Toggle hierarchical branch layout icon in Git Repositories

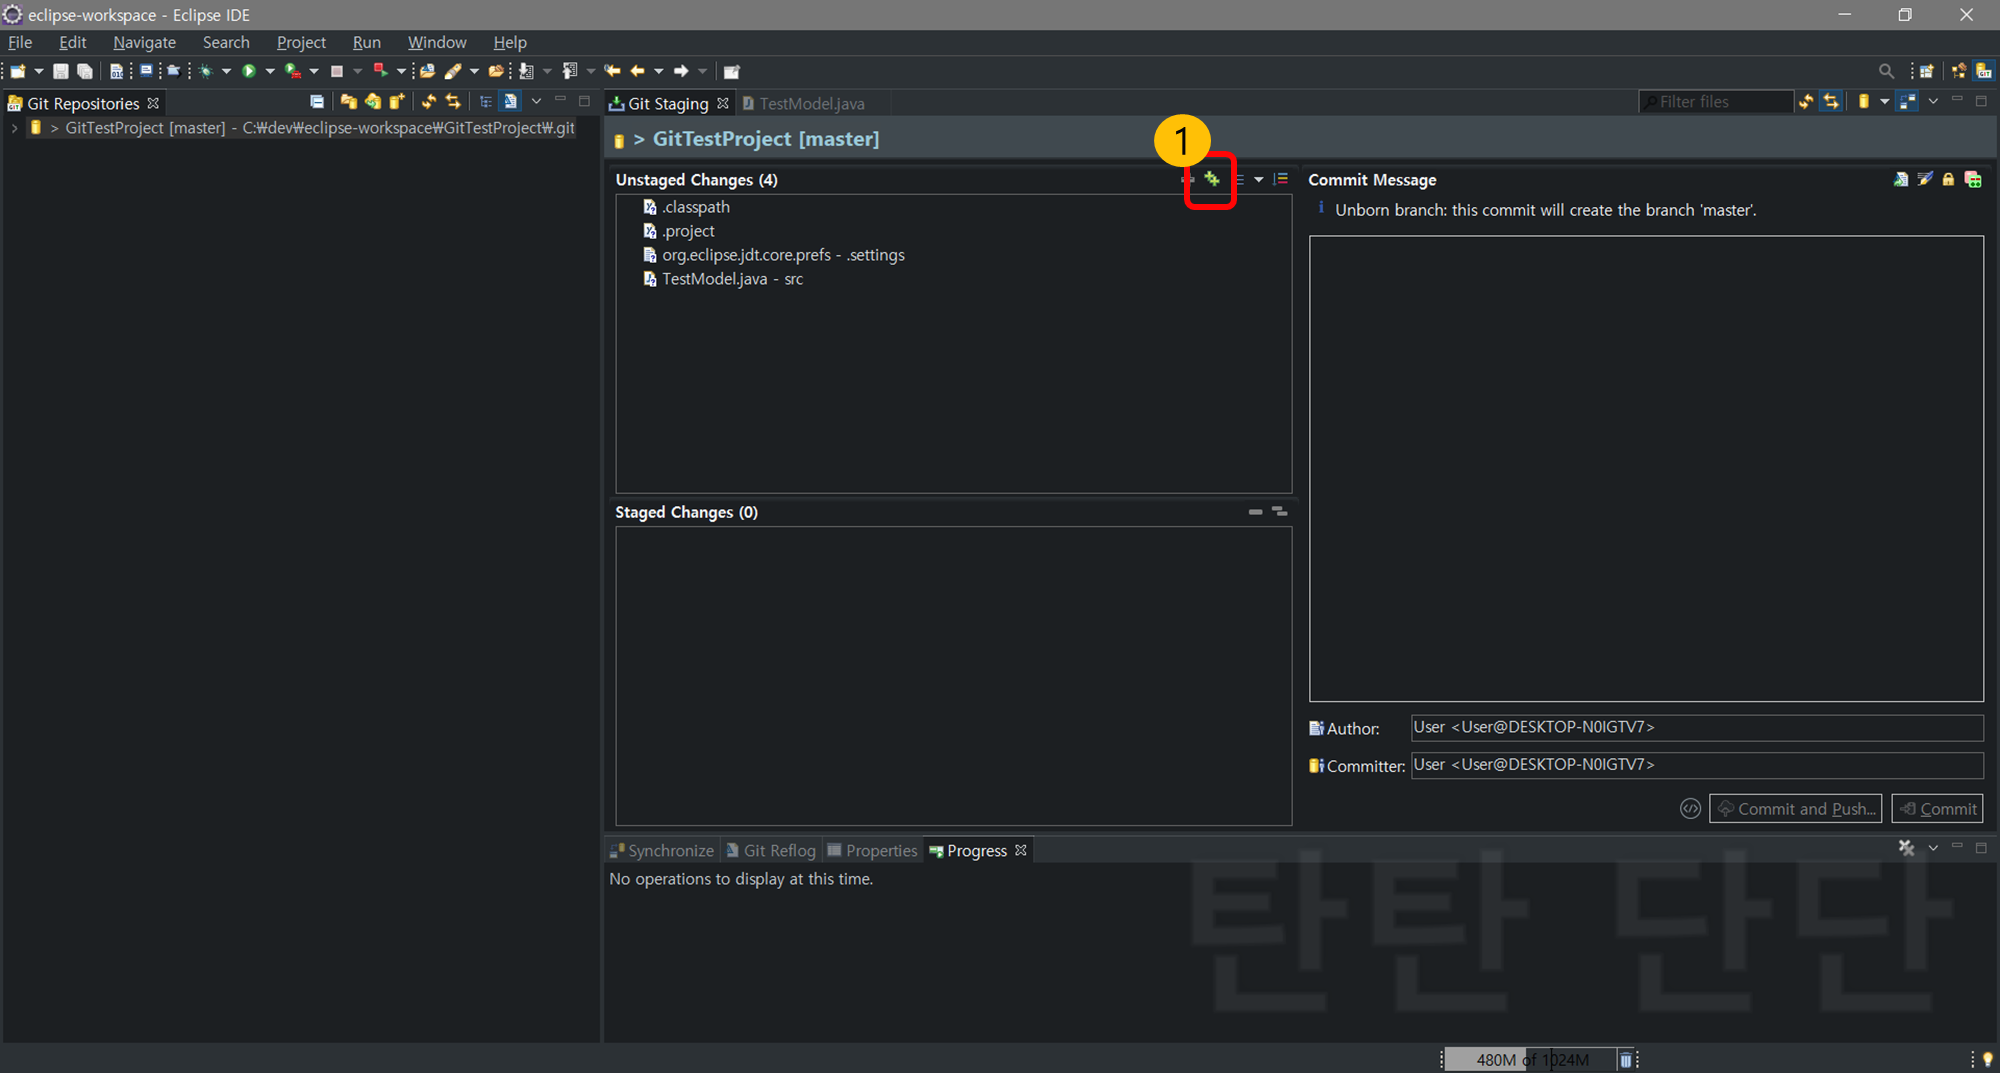click(485, 101)
